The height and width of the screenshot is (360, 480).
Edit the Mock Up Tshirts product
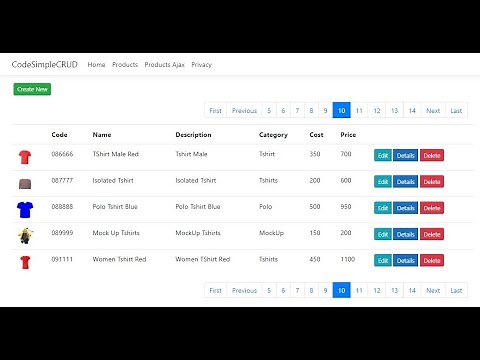[383, 234]
